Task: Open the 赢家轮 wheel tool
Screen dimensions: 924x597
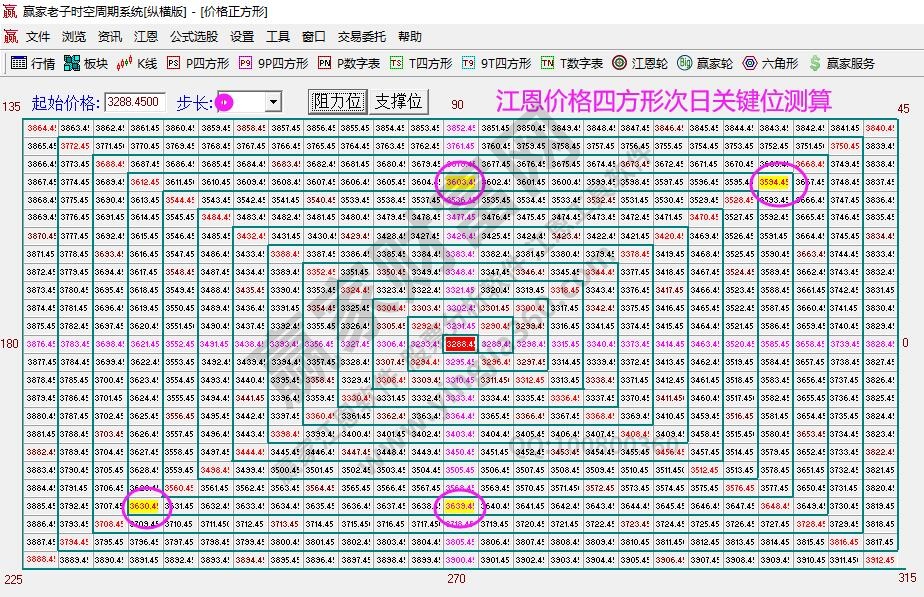Action: pos(704,63)
